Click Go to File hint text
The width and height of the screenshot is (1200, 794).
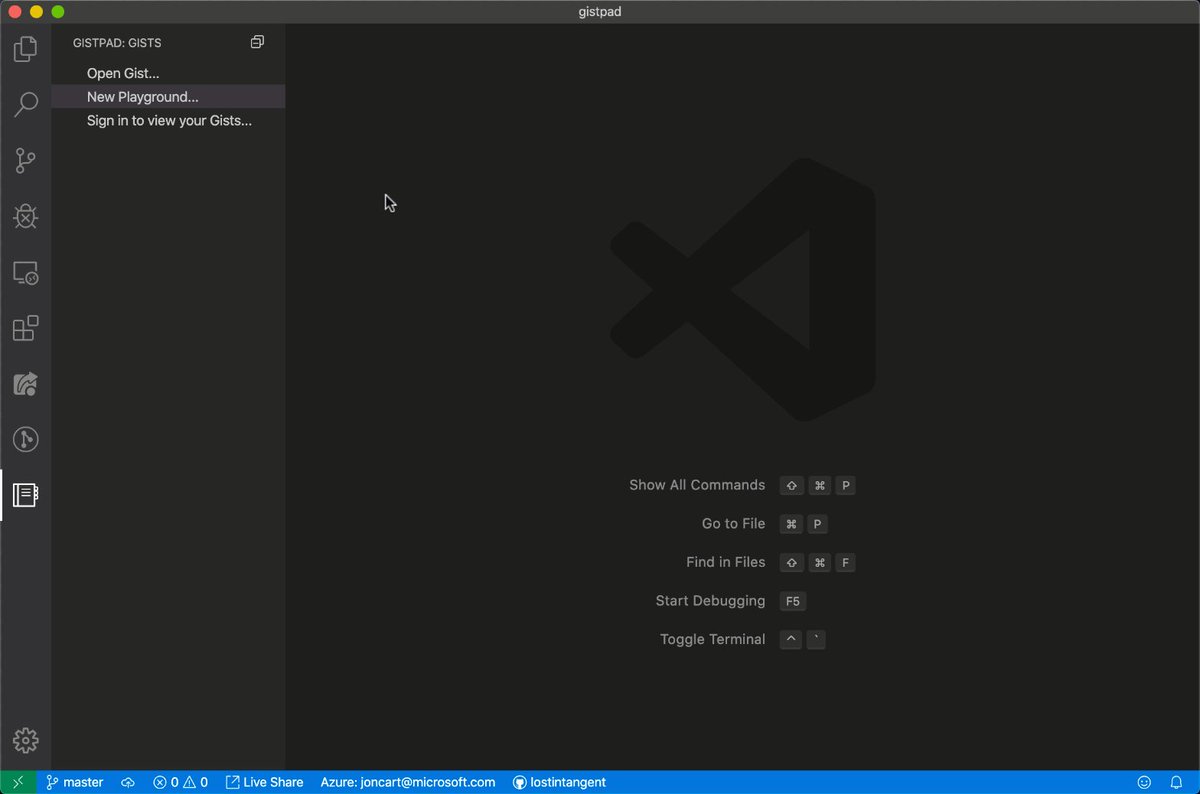(x=733, y=524)
